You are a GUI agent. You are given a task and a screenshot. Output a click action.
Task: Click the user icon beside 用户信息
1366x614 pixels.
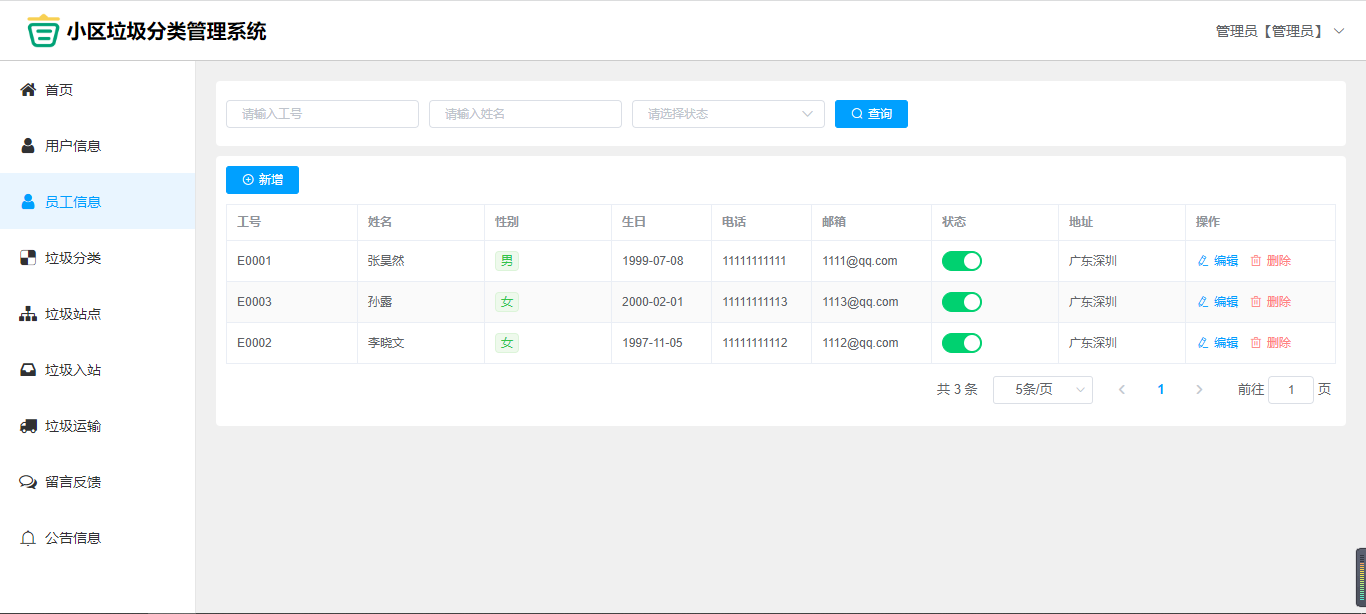(x=28, y=146)
